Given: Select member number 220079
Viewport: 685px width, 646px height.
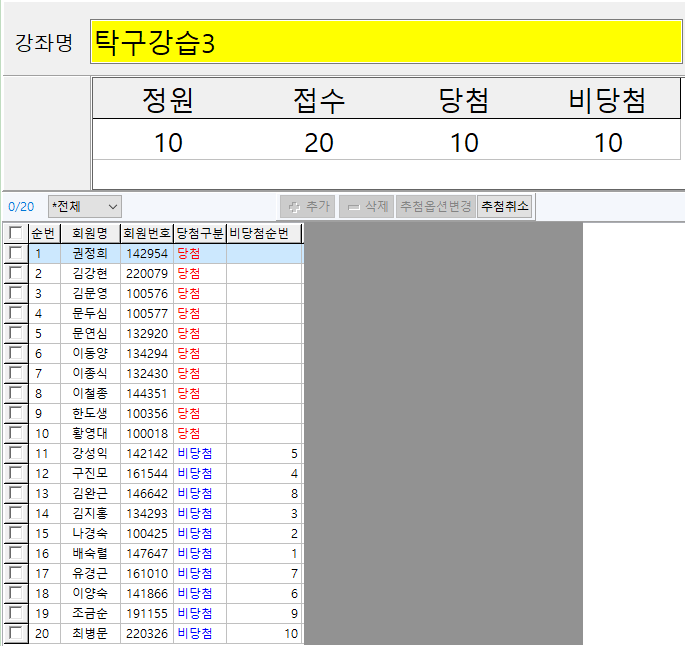Looking at the screenshot, I should [147, 273].
